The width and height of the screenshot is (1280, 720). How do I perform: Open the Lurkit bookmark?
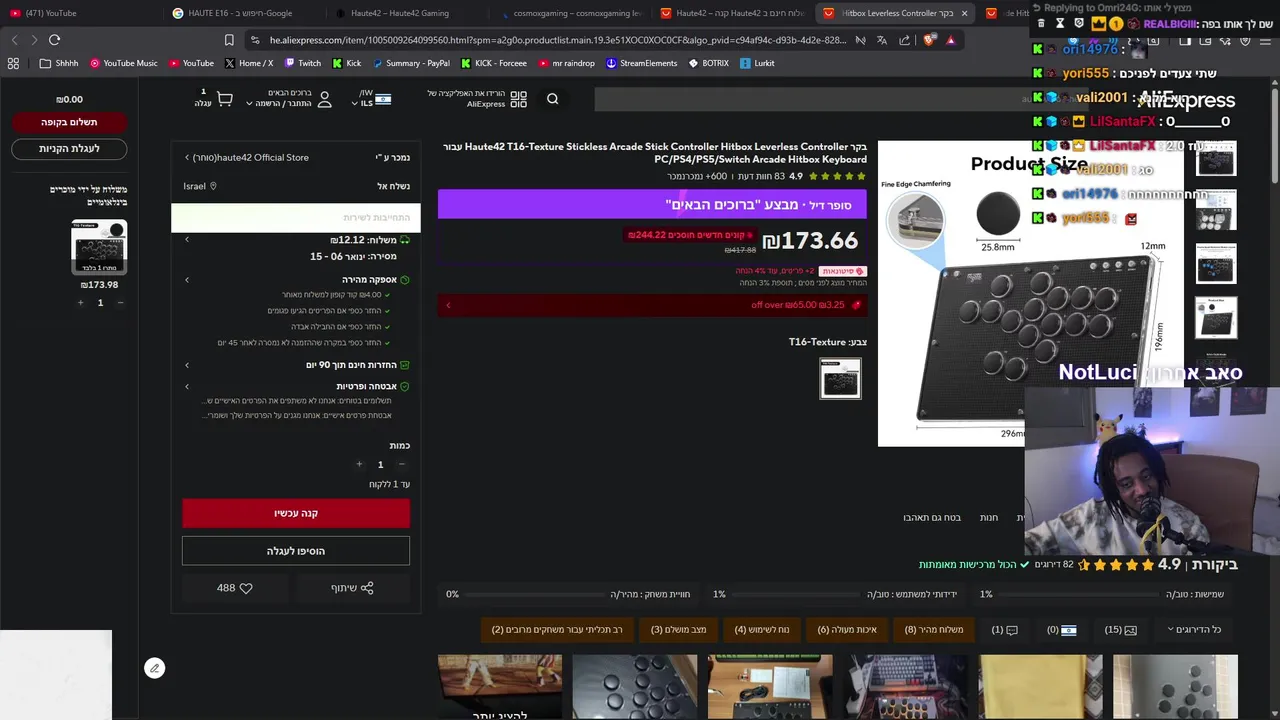coord(757,63)
